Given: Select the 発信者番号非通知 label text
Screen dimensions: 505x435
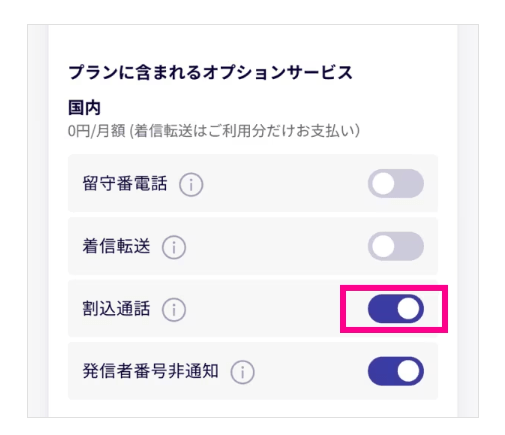Looking at the screenshot, I should (x=150, y=371).
